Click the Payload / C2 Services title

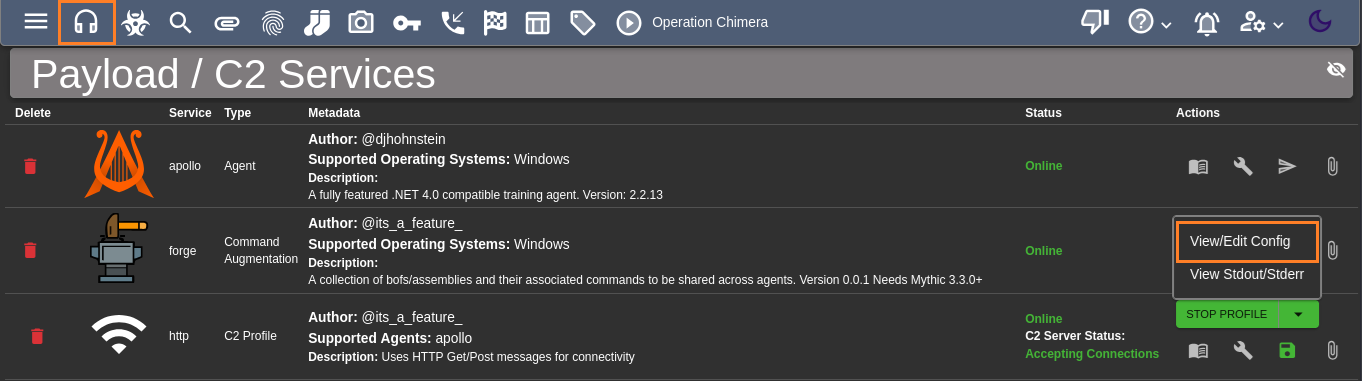pyautogui.click(x=233, y=75)
